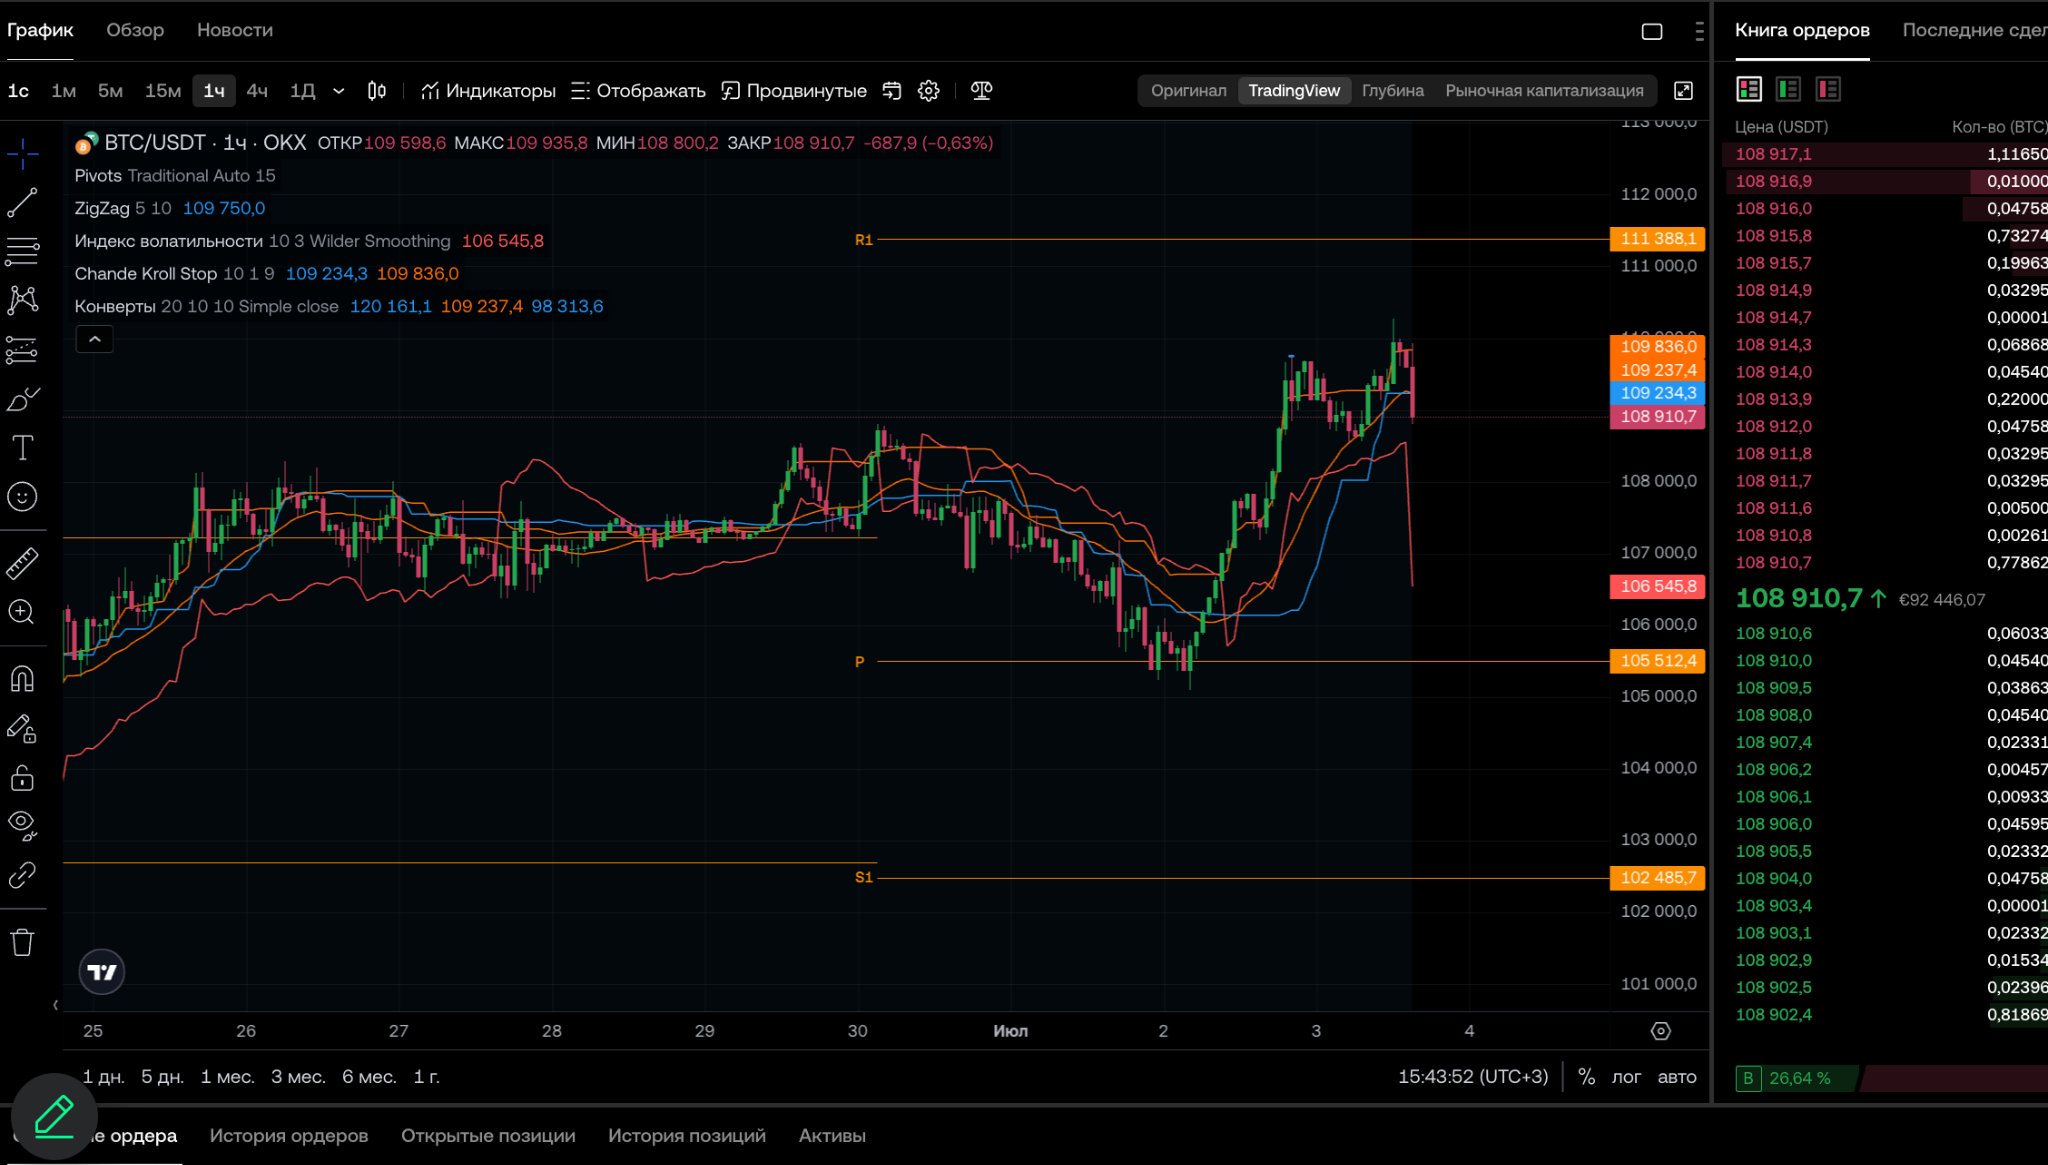Toggle авто auto scale
The height and width of the screenshot is (1165, 2048).
pos(1677,1077)
